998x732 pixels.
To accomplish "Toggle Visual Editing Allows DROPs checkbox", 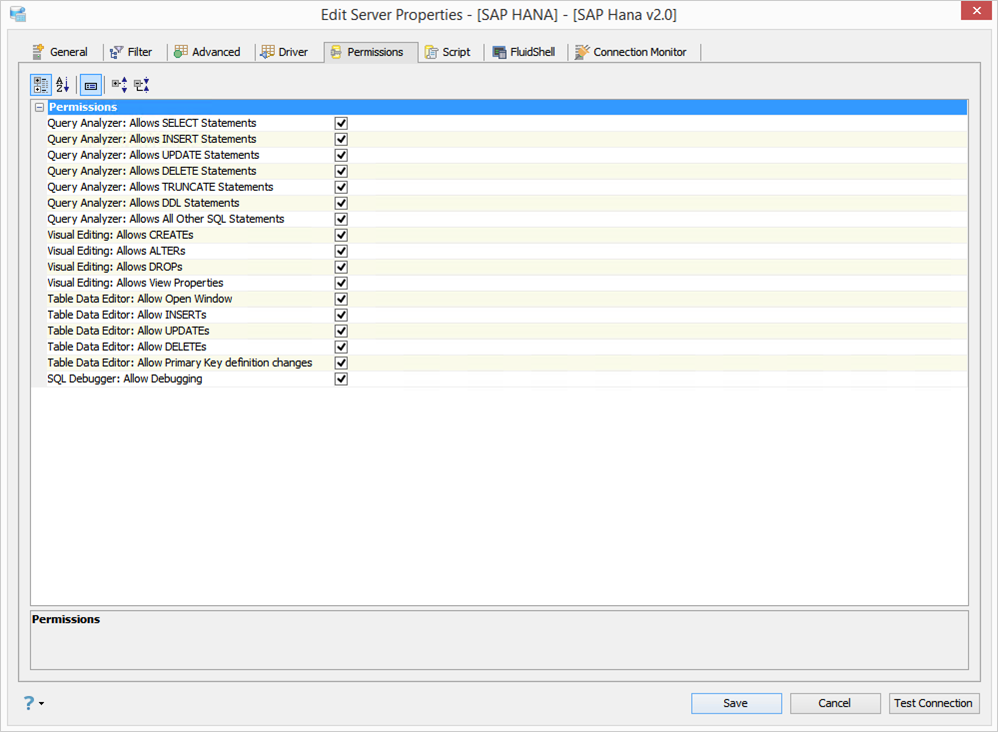I will 341,267.
